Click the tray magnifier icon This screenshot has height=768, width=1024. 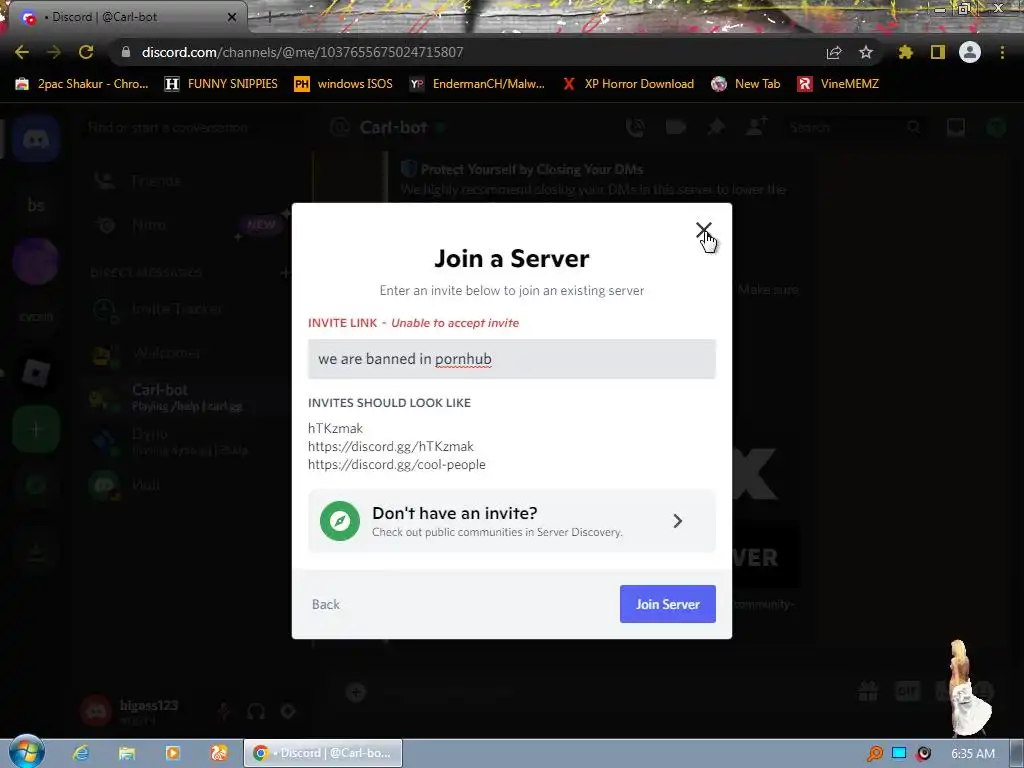874,754
